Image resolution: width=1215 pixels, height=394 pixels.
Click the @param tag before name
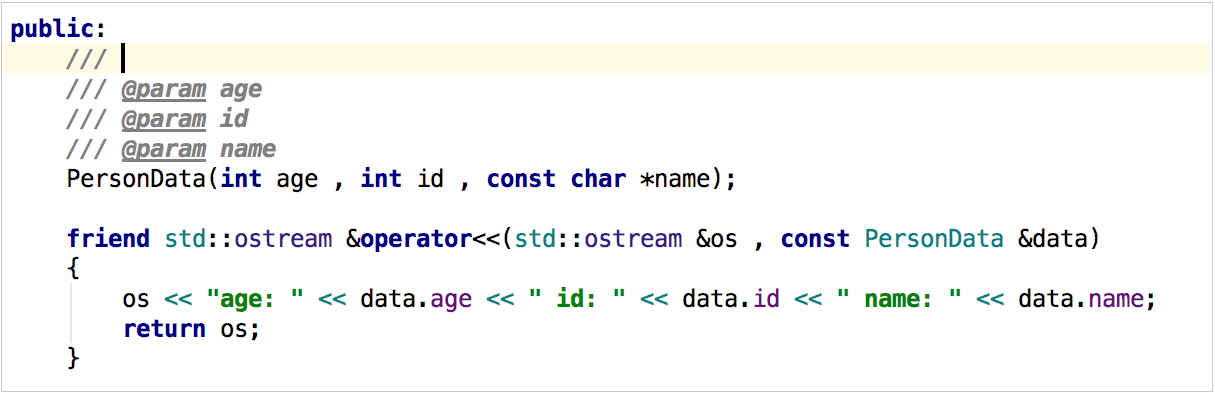coord(164,149)
